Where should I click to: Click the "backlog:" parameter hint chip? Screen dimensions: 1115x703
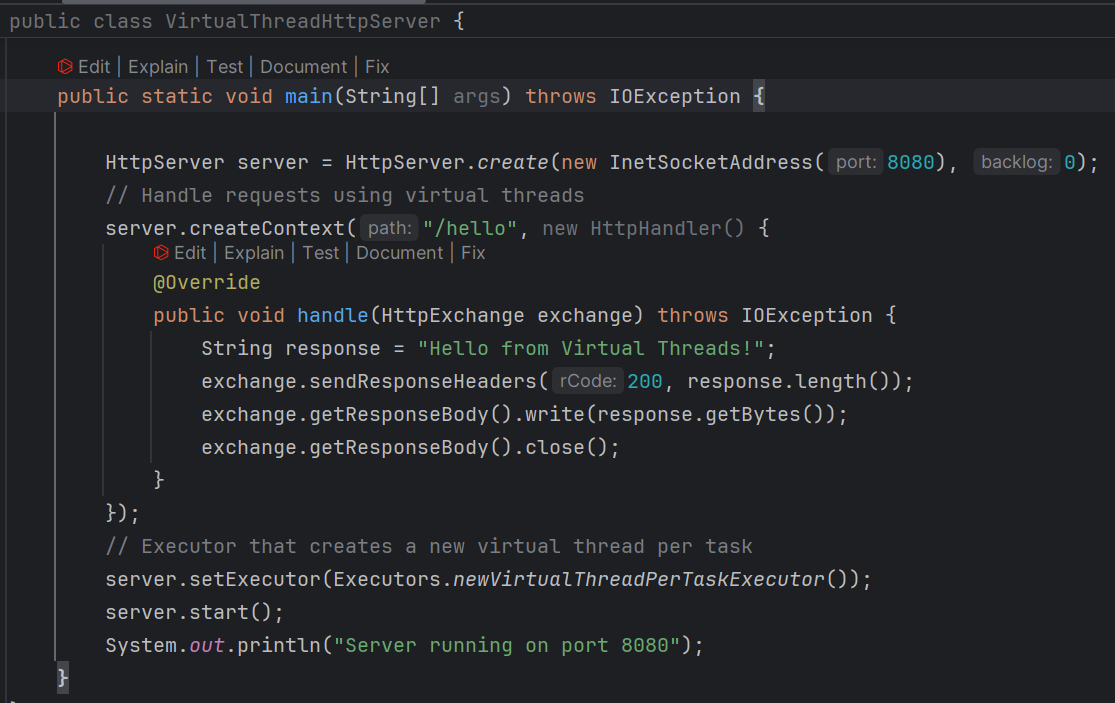(1017, 161)
